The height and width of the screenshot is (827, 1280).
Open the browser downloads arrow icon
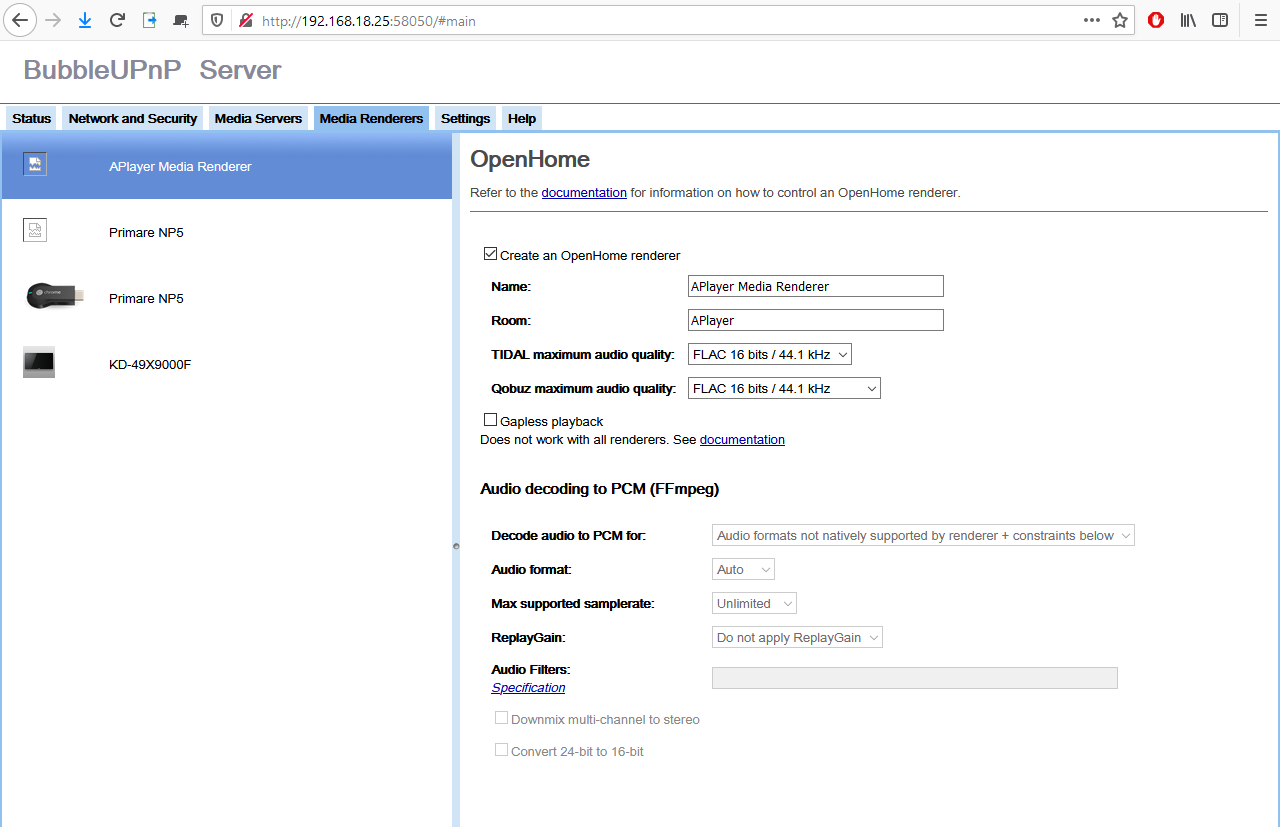[x=85, y=20]
